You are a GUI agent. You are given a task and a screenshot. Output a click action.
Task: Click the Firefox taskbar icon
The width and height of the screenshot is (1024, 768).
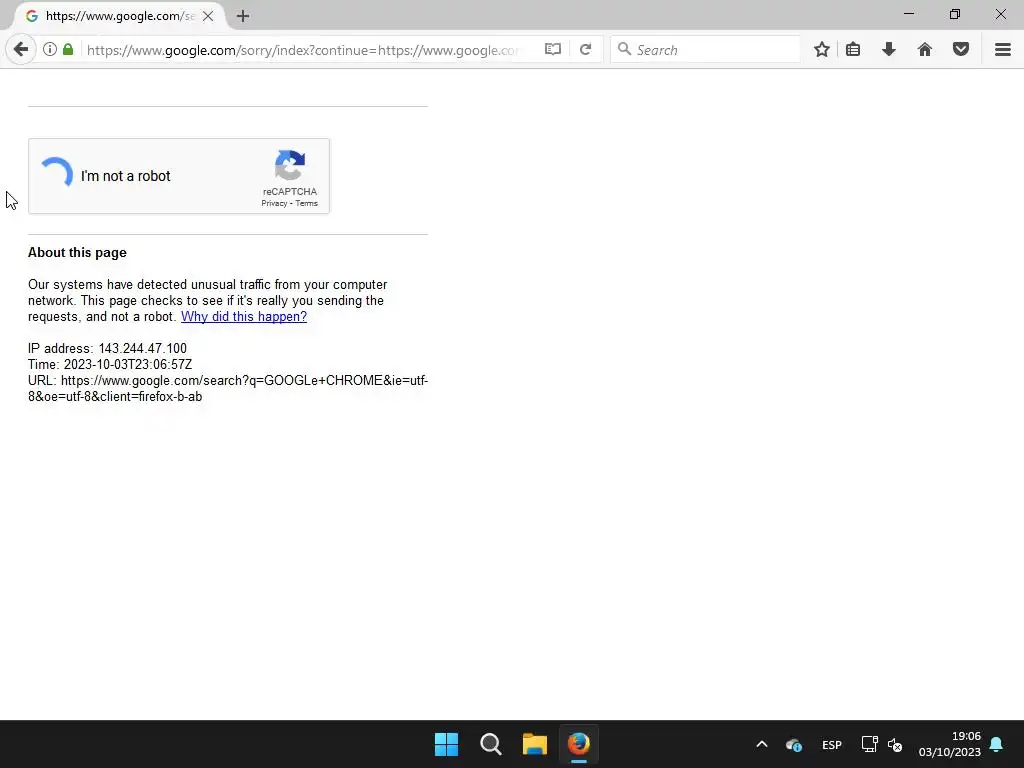pos(579,744)
